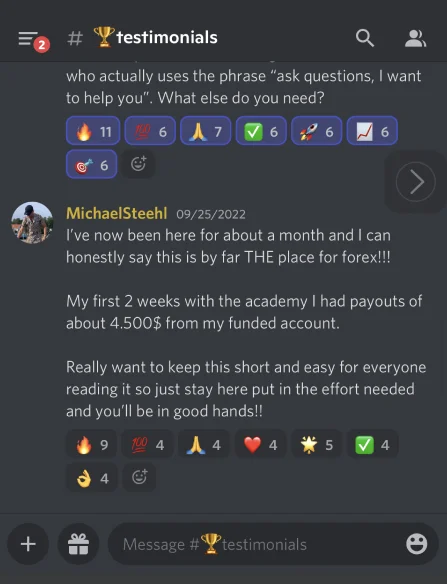Expand the right-side arrow panel
The image size is (447, 584).
coord(416,182)
